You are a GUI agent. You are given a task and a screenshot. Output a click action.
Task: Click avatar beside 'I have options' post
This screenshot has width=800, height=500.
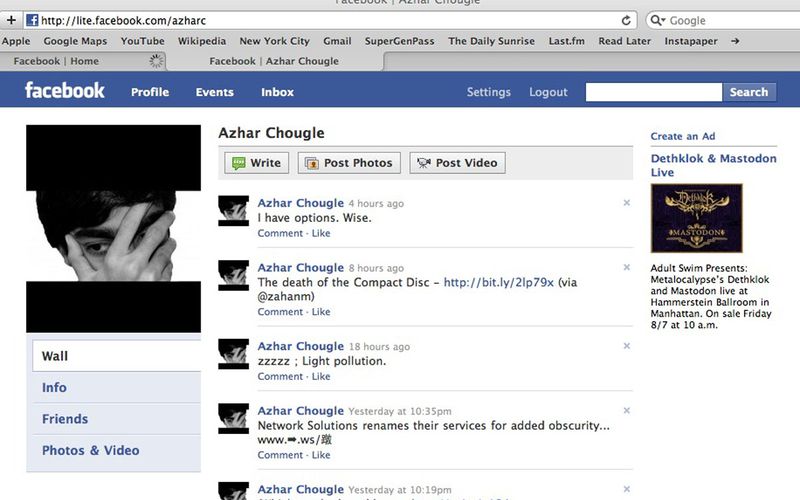(234, 210)
